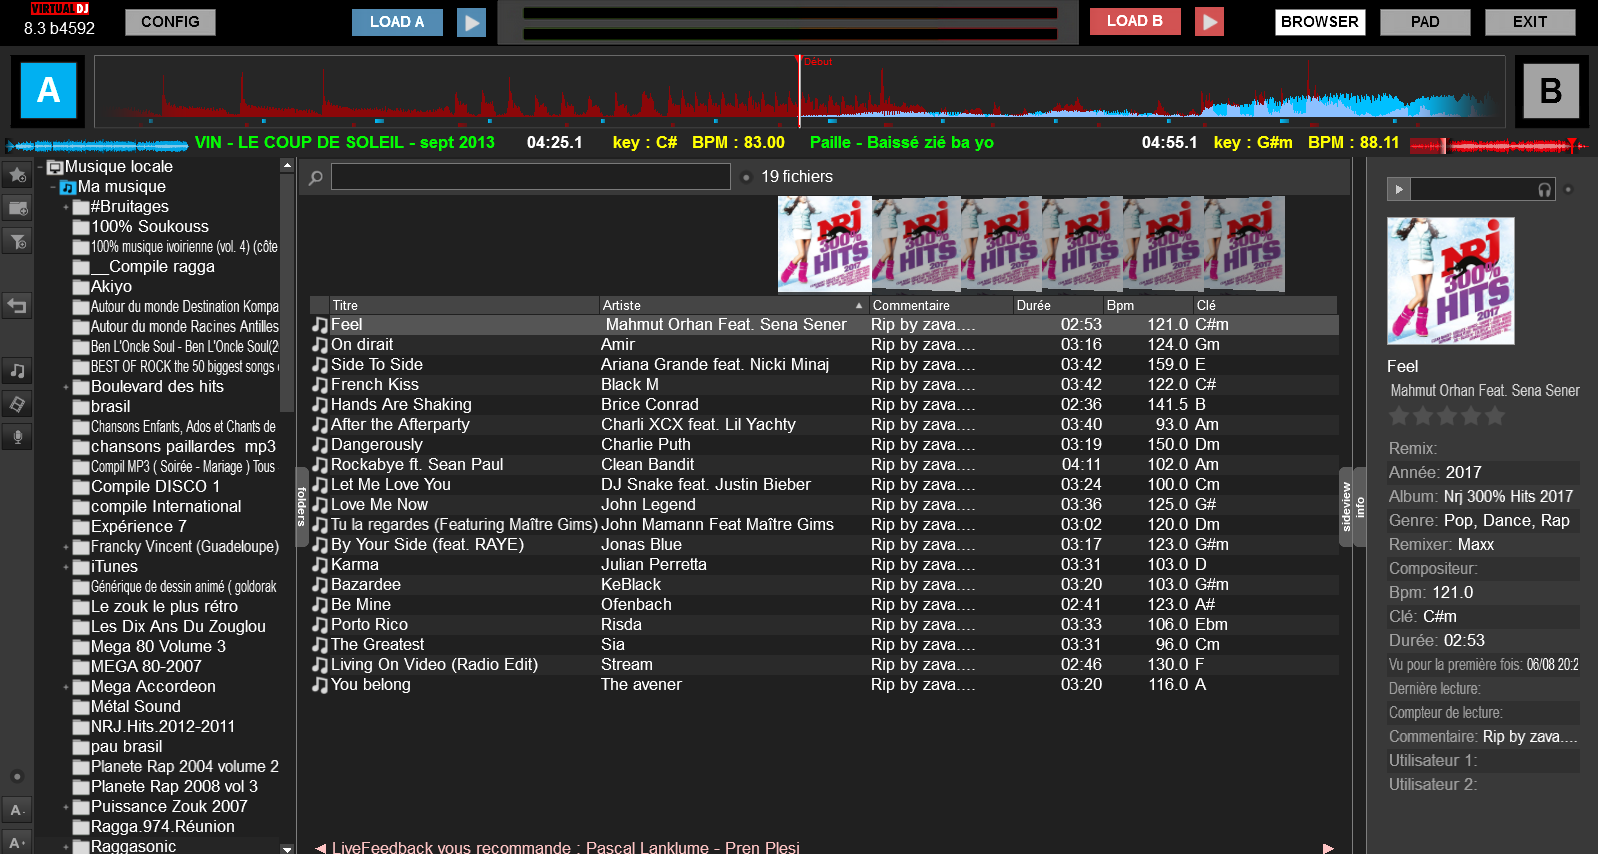The image size is (1598, 854).
Task: Click the Musique locale computer icon
Action: tap(55, 167)
